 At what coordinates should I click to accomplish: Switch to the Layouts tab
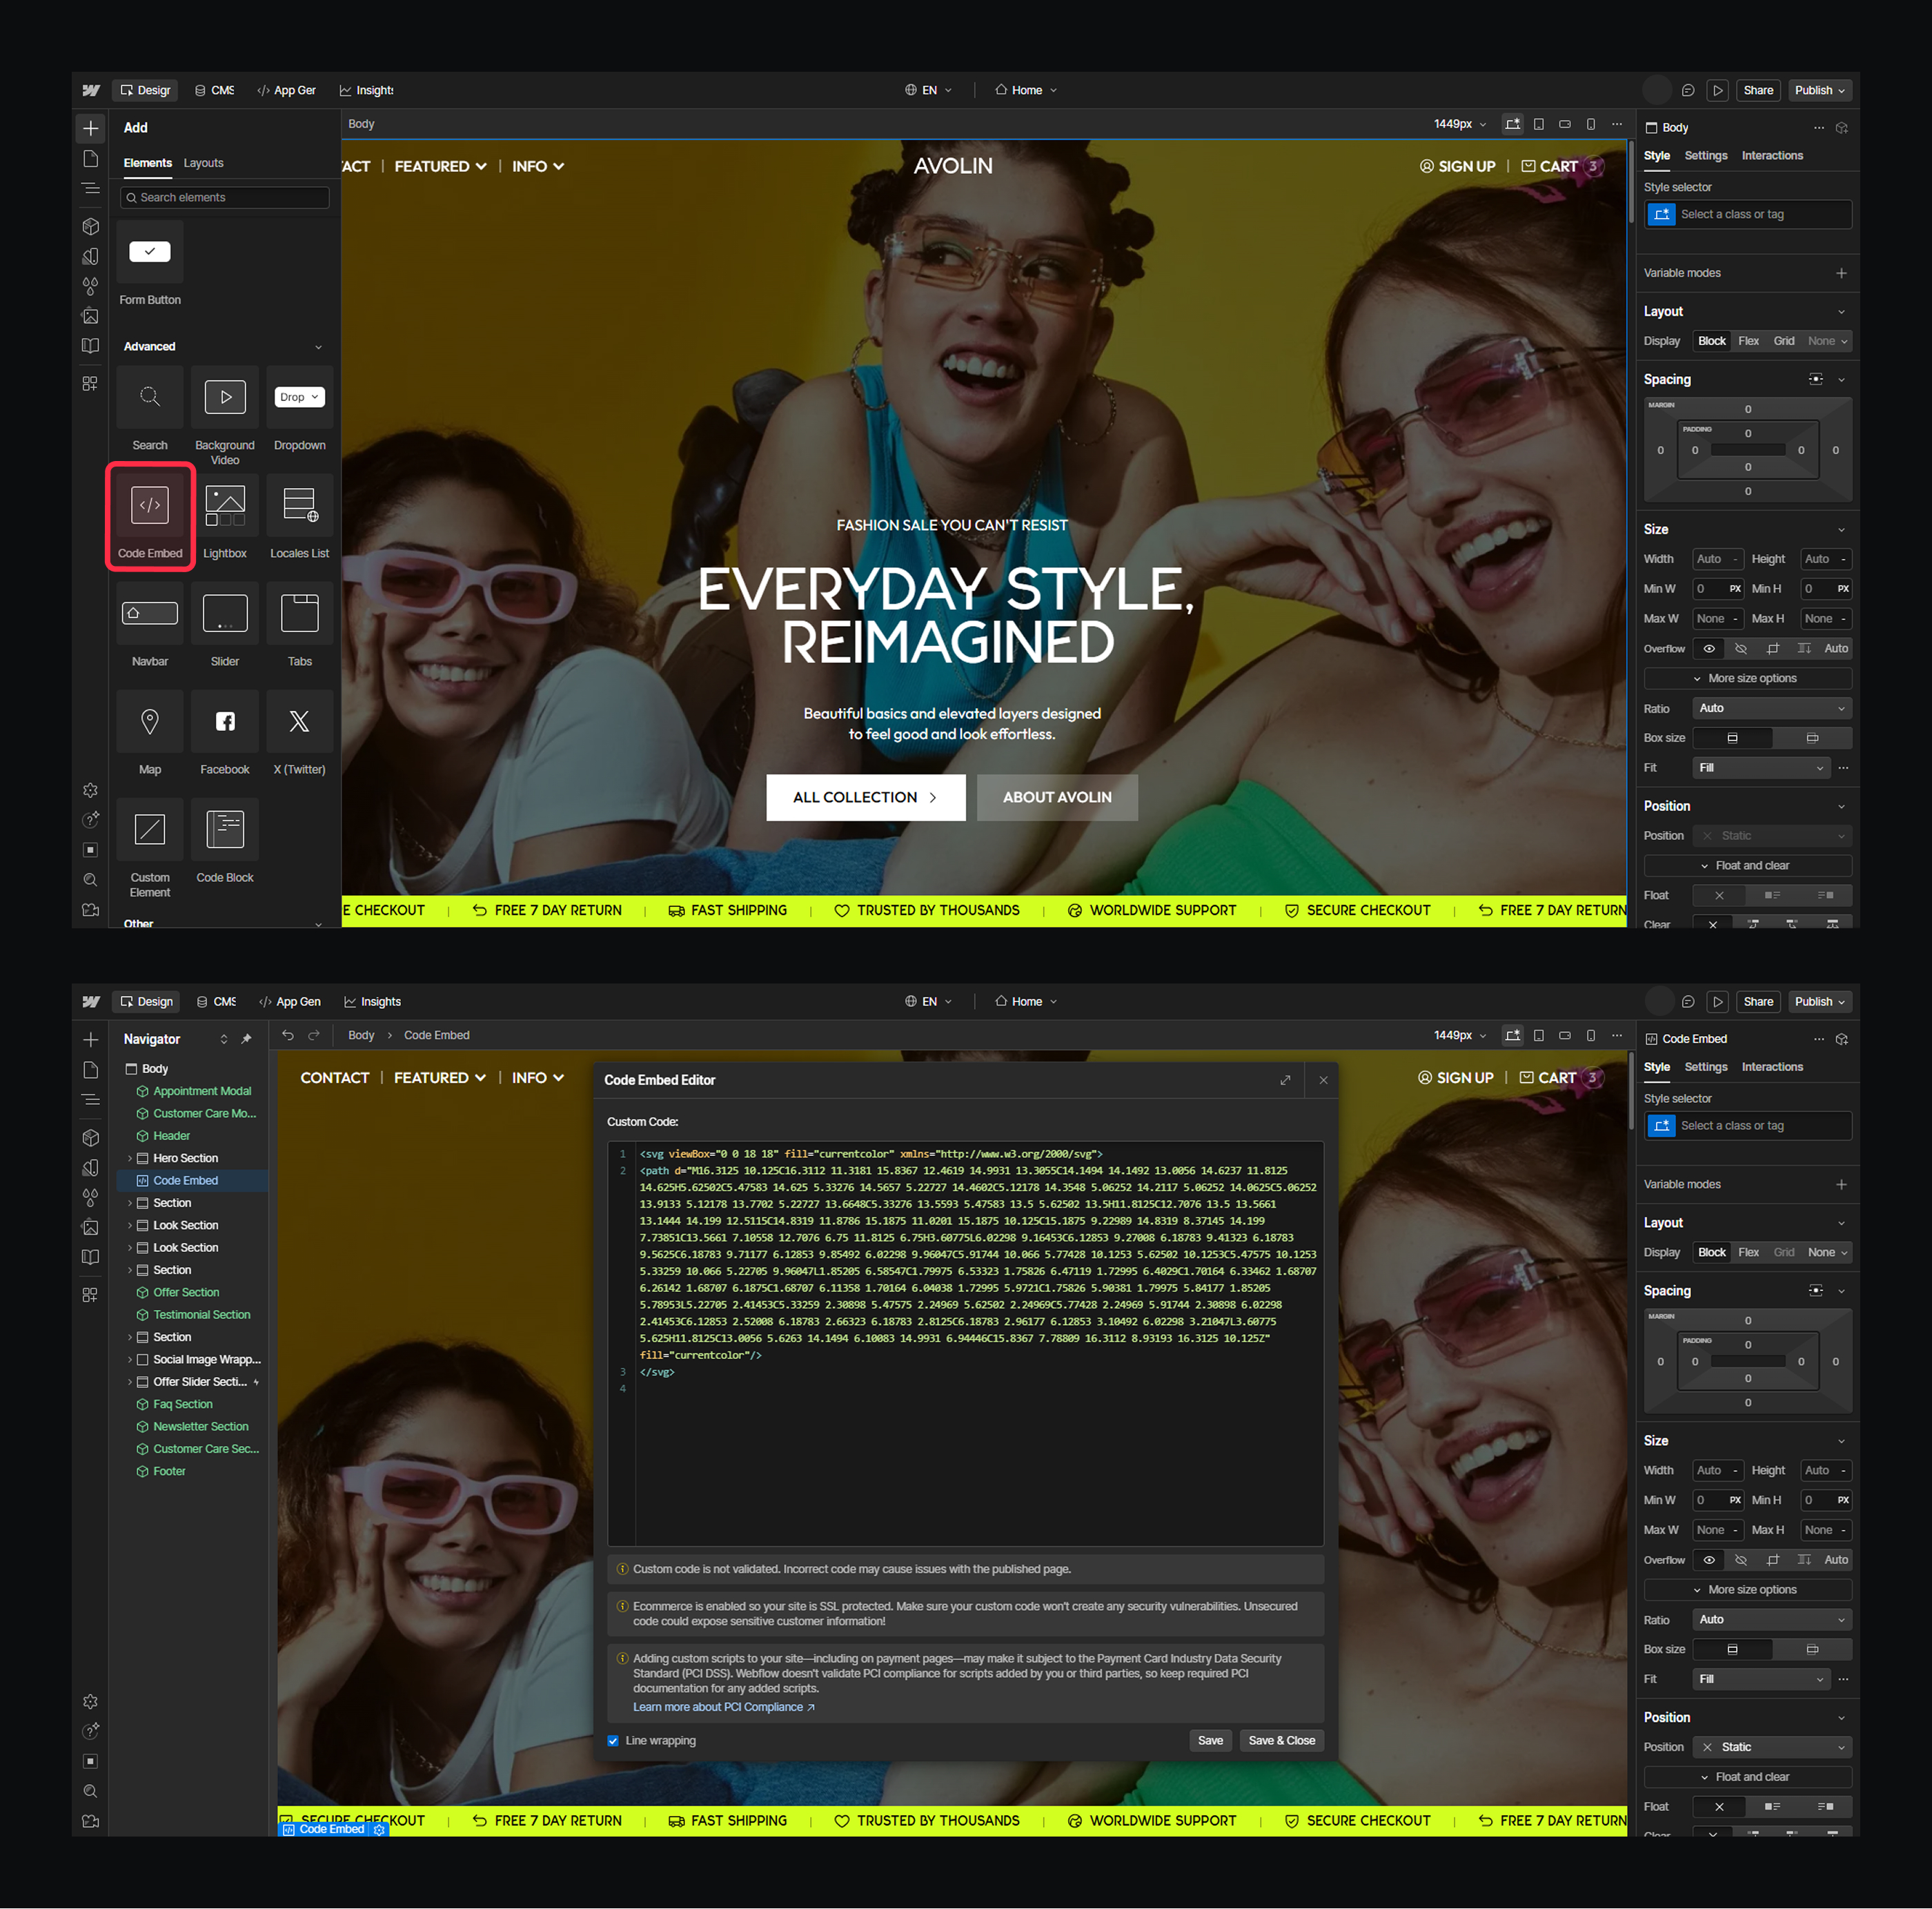click(203, 163)
